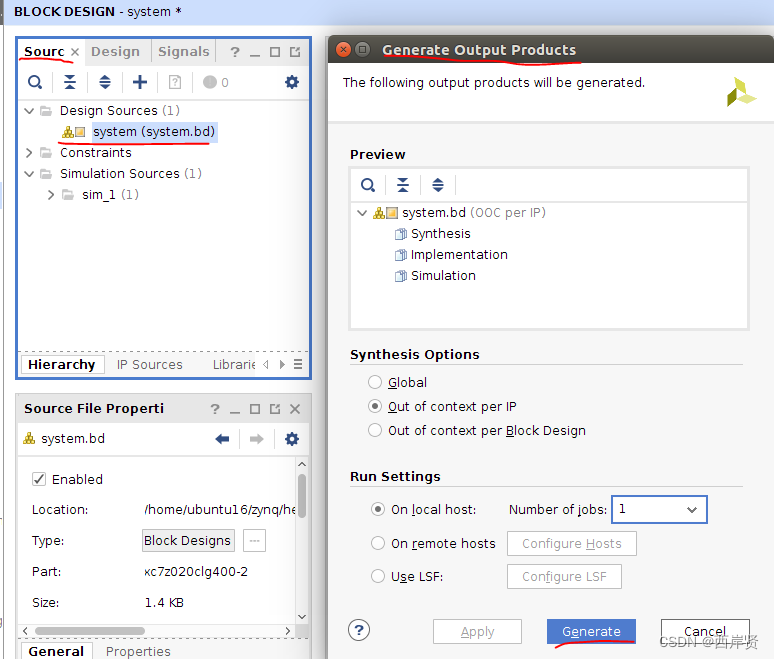The image size is (774, 659).
Task: Switch to the Design tab
Action: (x=116, y=52)
